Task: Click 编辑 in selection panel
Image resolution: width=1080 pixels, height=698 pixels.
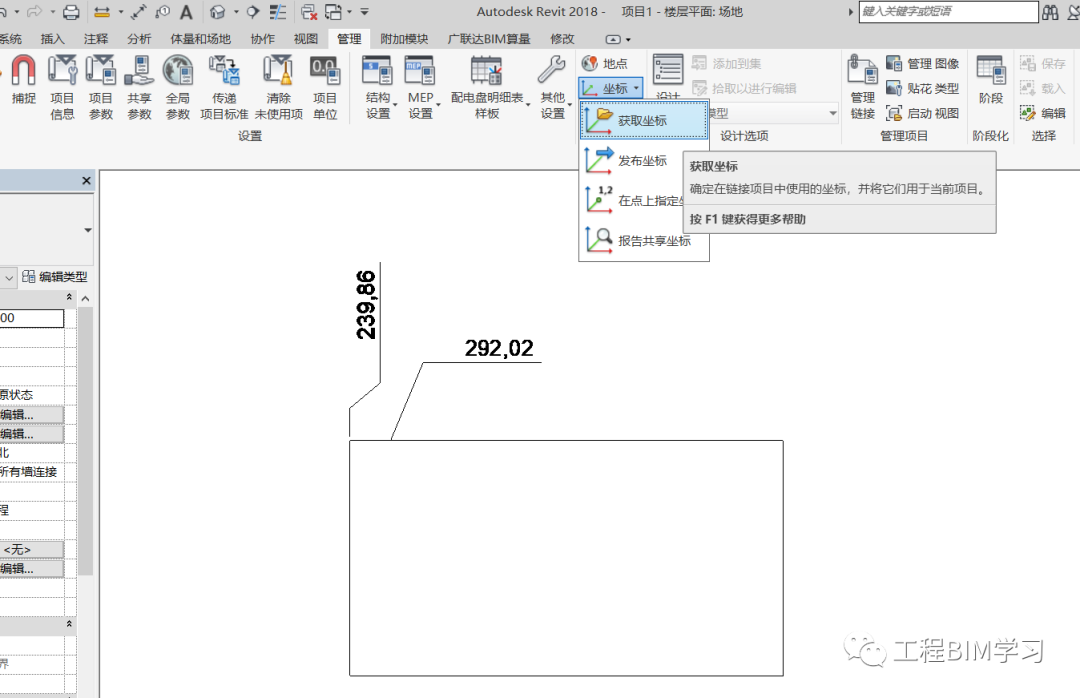Action: click(1043, 113)
